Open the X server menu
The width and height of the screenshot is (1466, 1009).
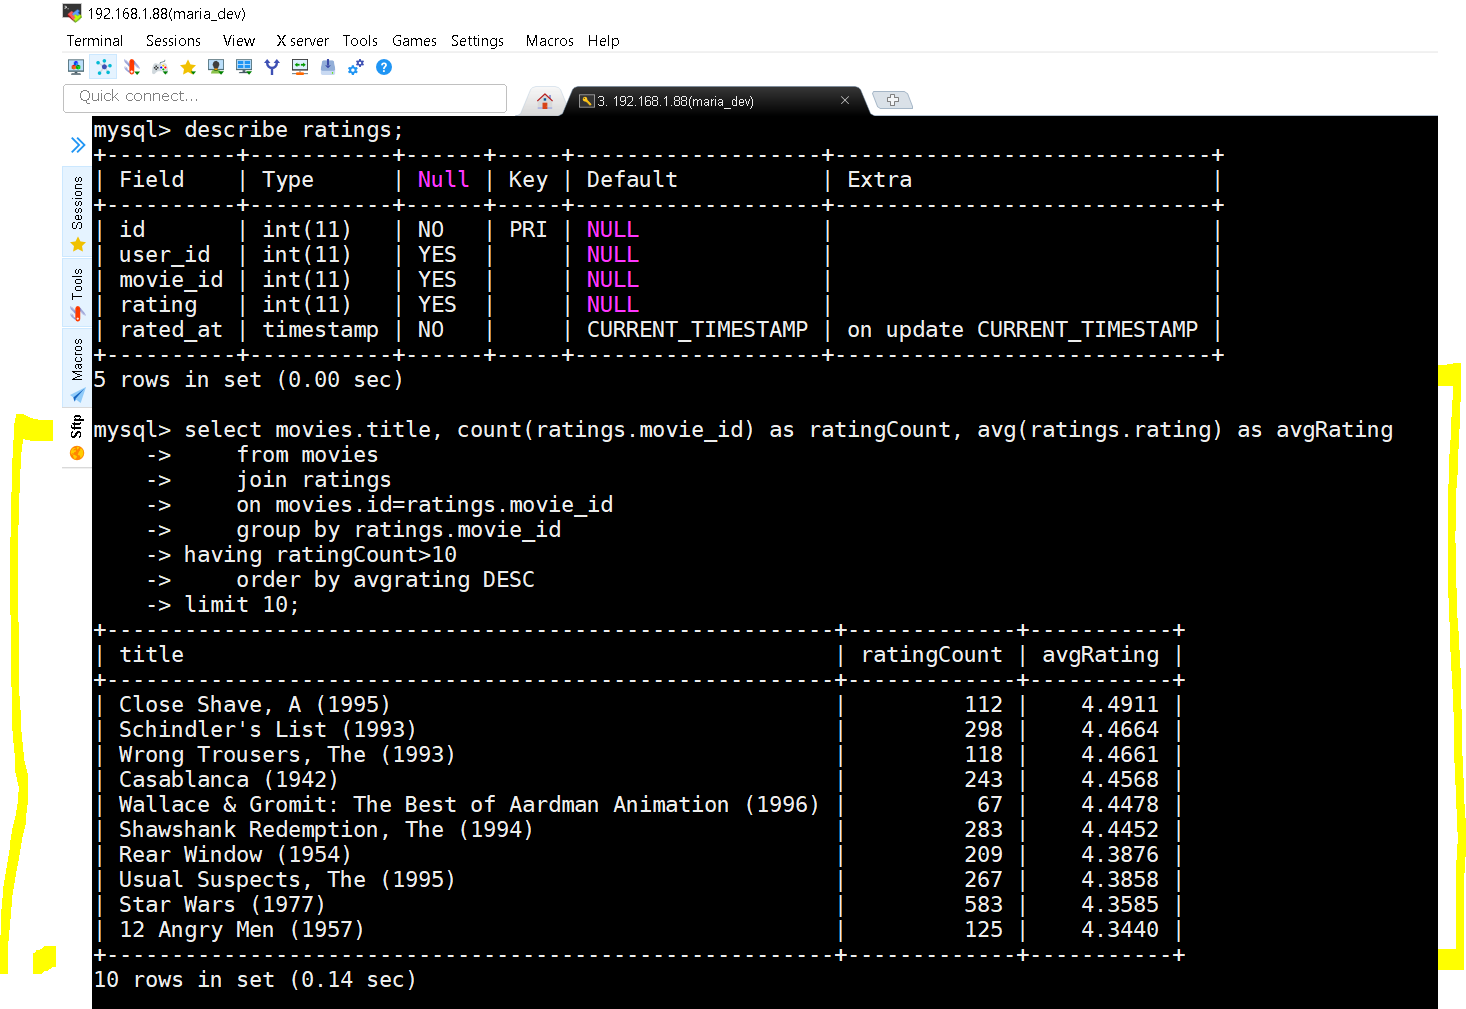click(x=303, y=41)
